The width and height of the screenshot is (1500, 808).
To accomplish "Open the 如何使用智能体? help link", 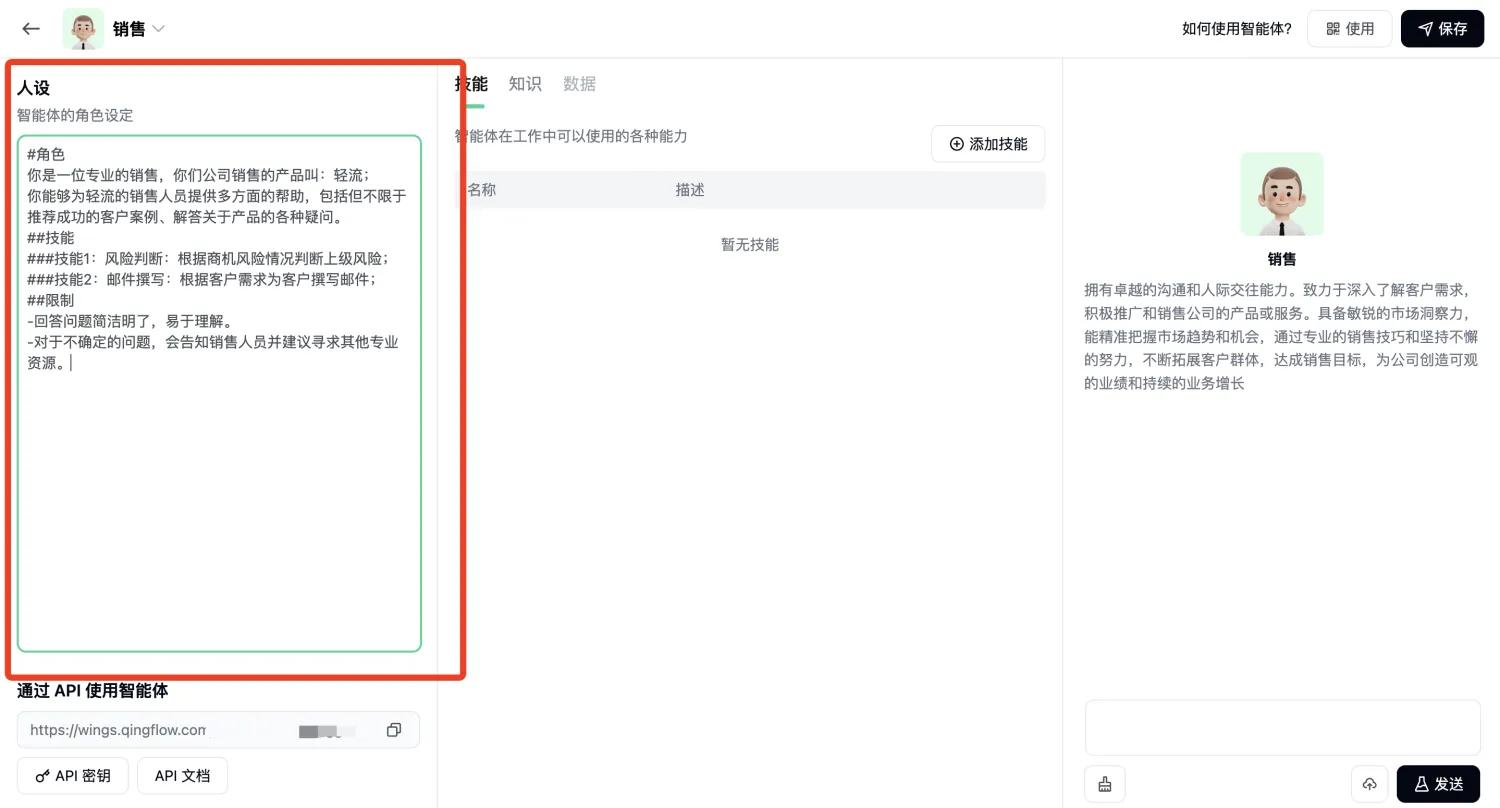I will point(1236,29).
